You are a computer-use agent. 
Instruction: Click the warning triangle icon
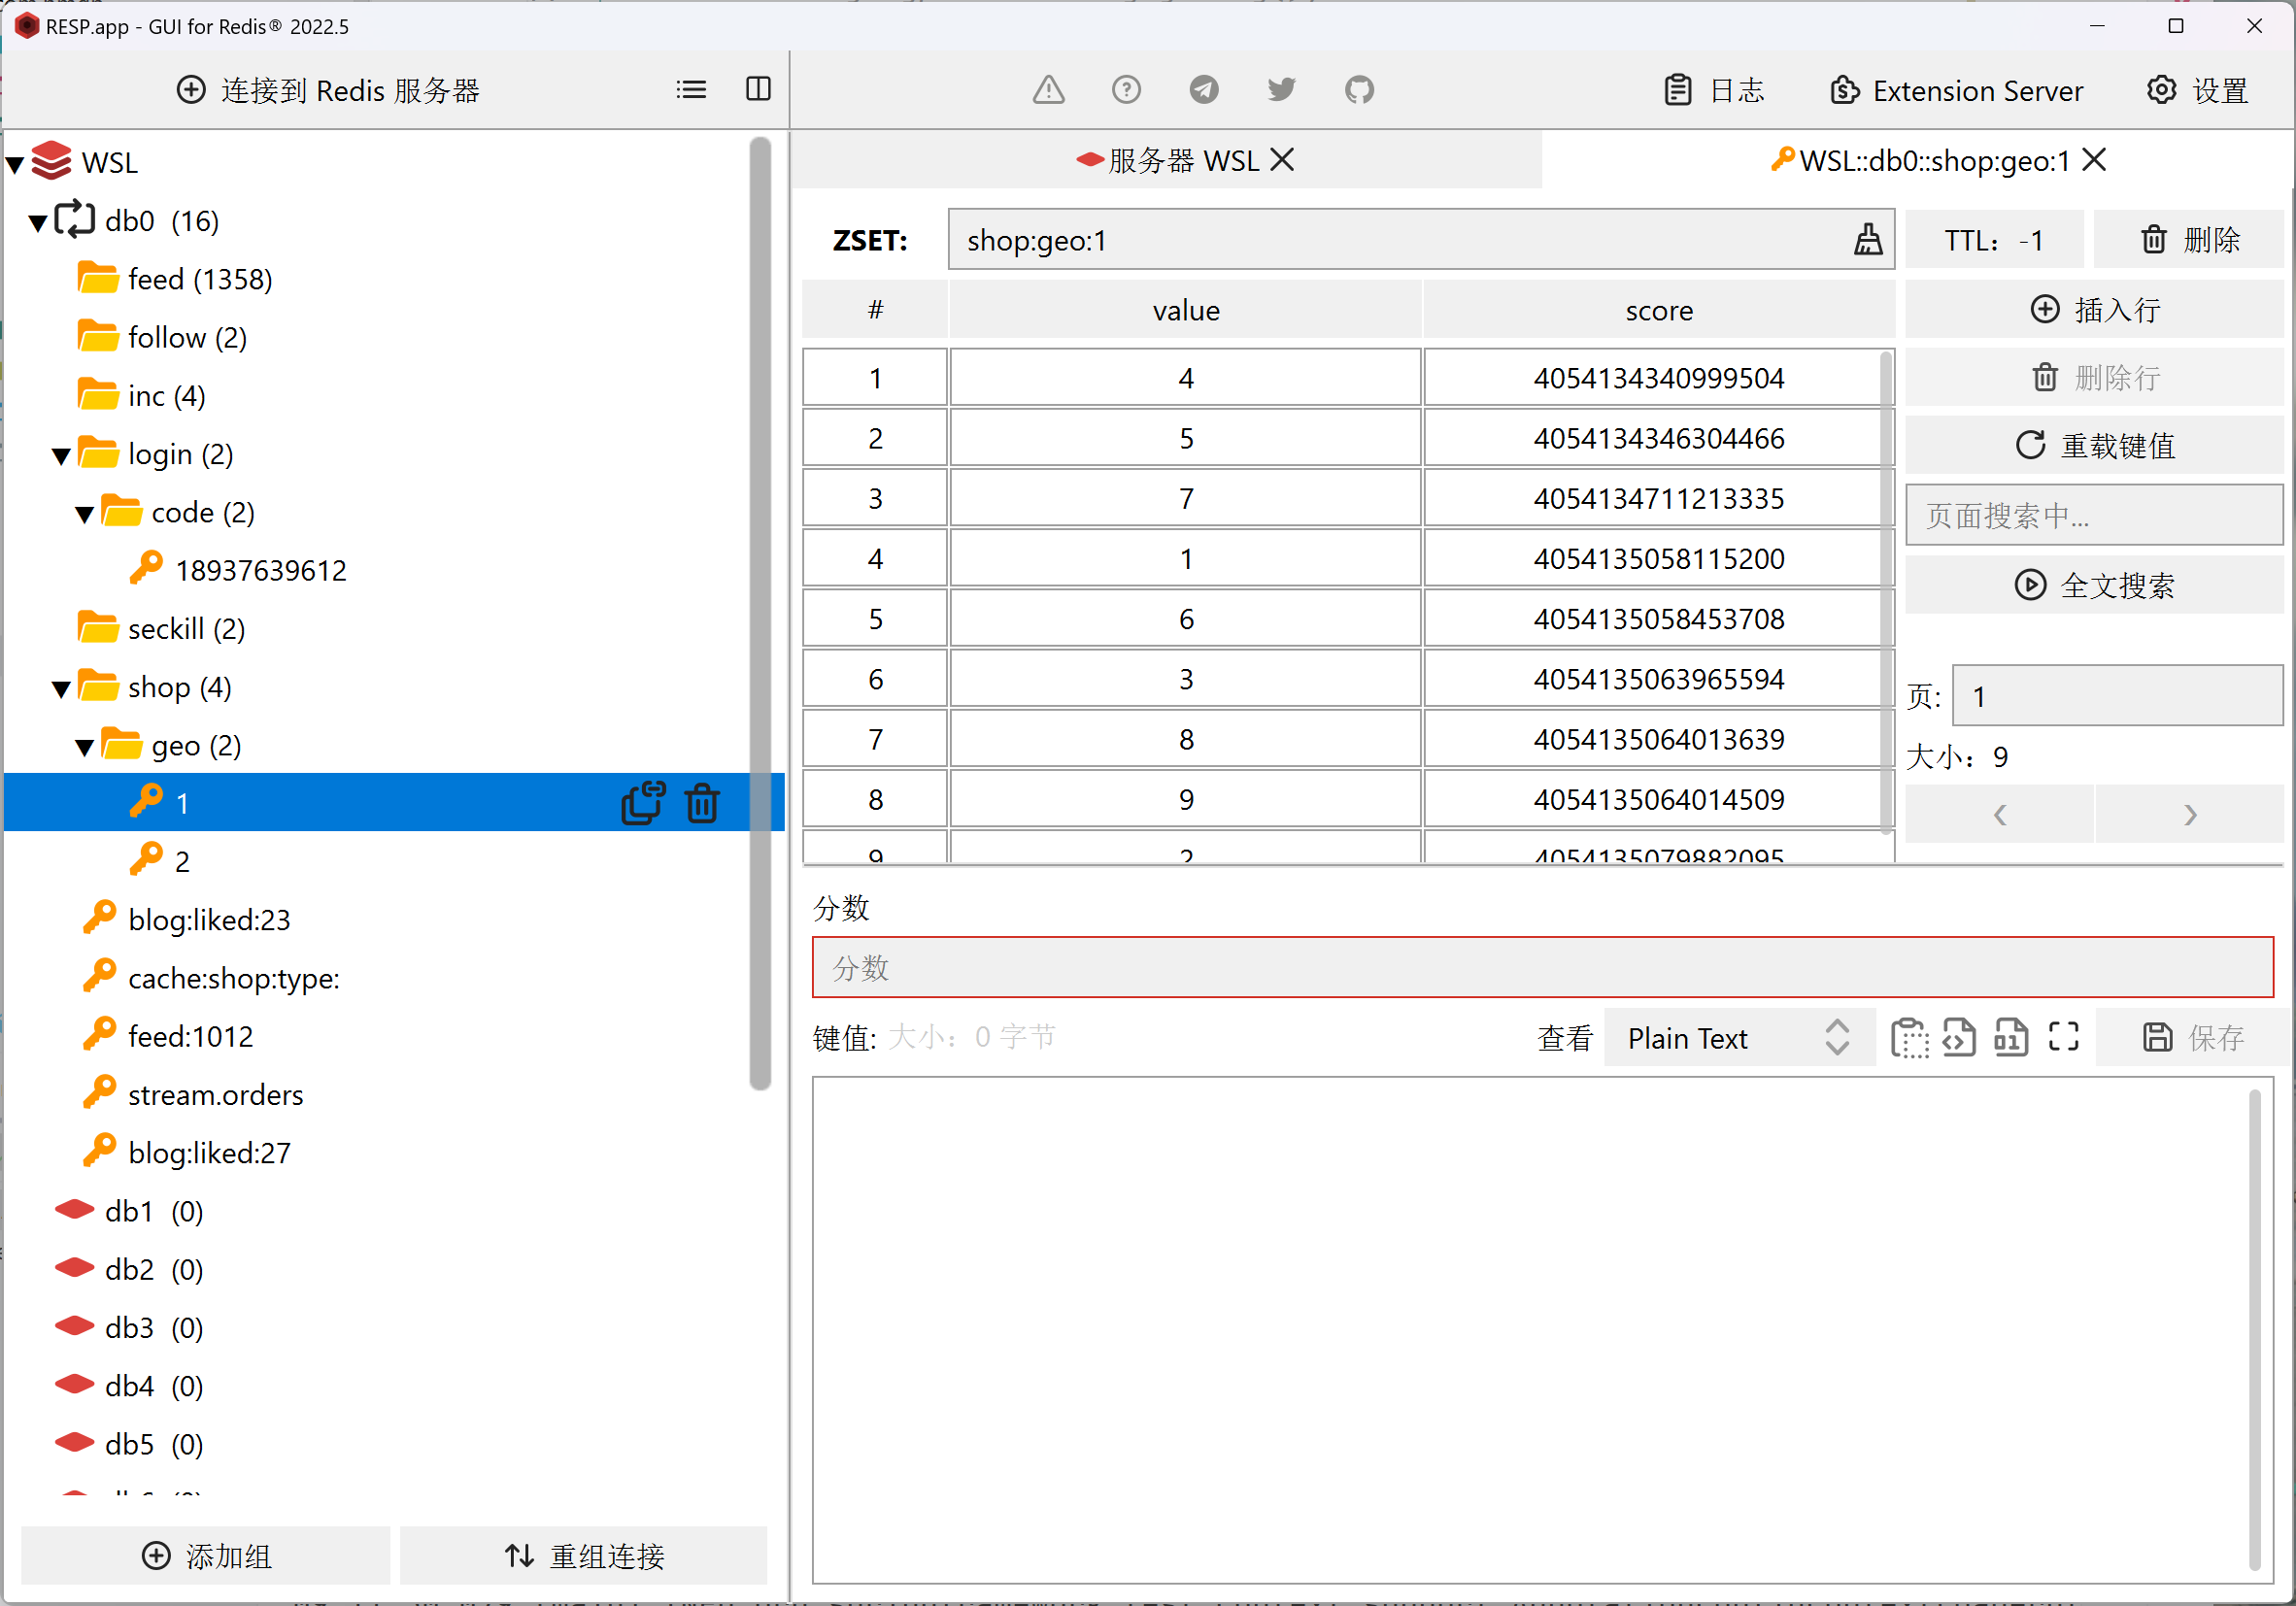click(x=1048, y=90)
